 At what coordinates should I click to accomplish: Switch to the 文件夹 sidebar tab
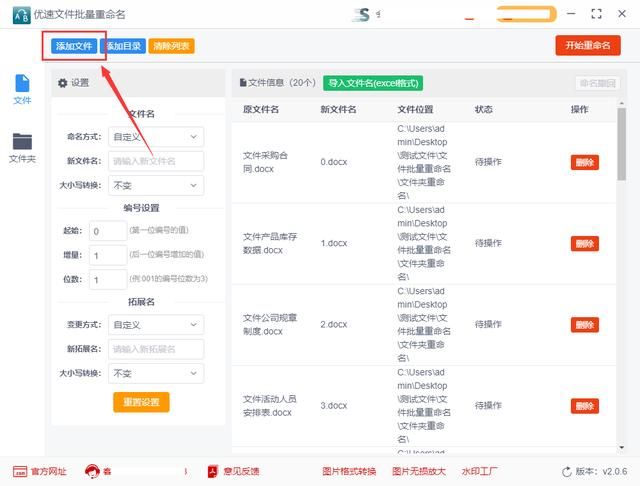22,148
